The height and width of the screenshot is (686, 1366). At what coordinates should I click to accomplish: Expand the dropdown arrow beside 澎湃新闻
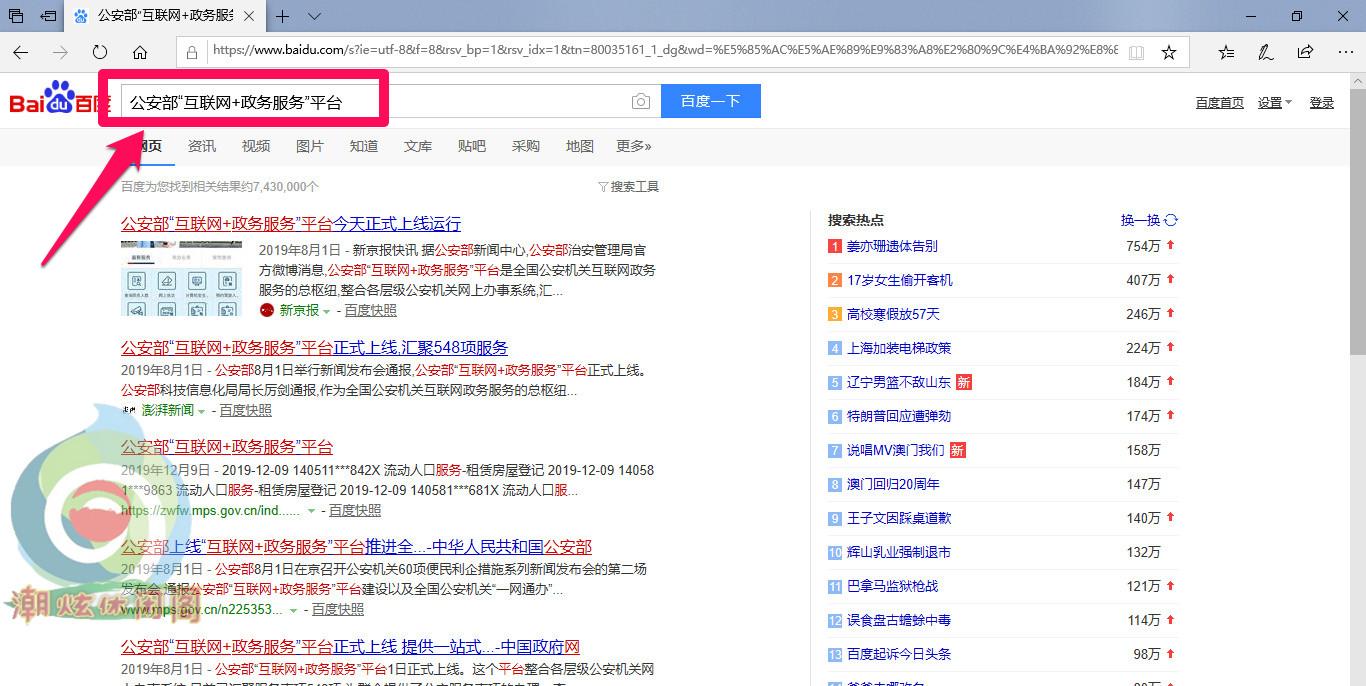tap(201, 411)
